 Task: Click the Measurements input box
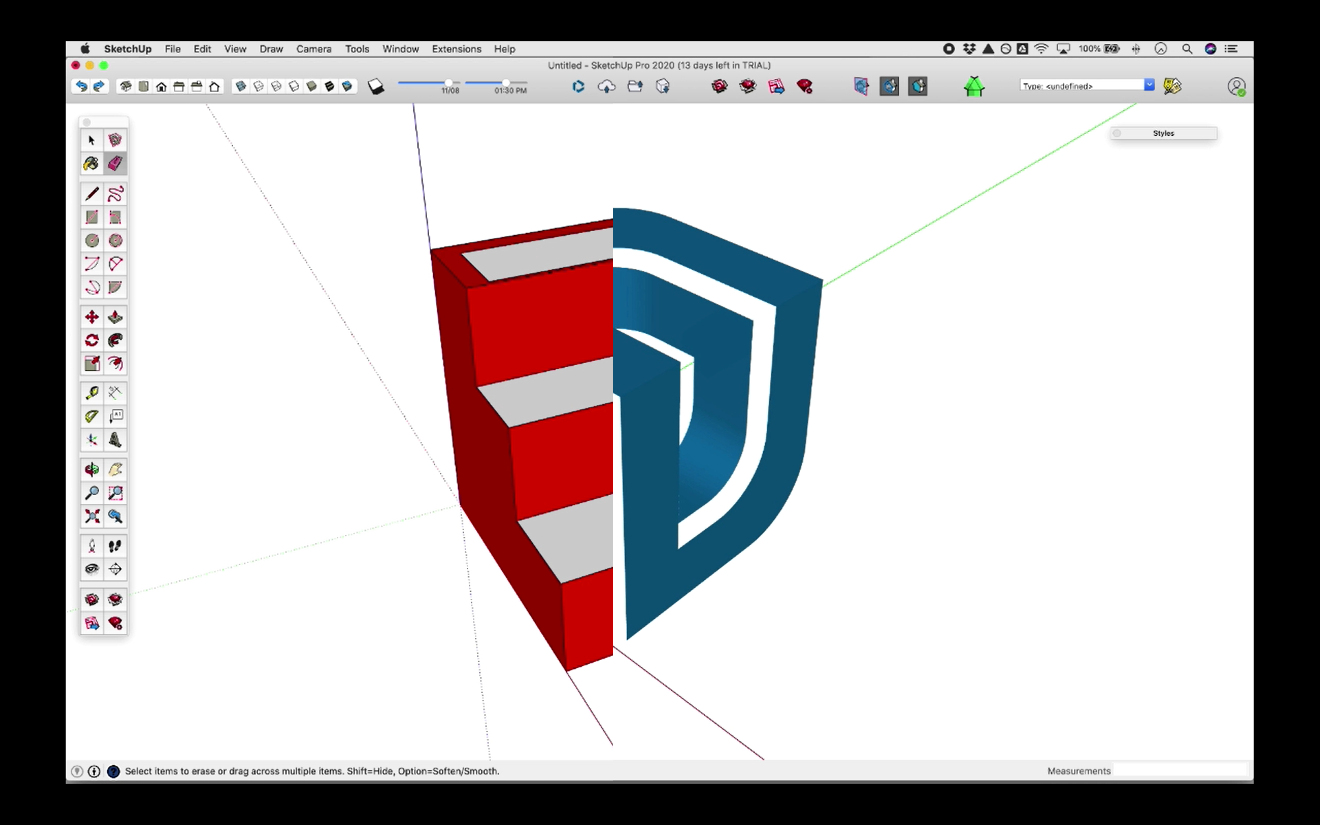tap(1182, 771)
